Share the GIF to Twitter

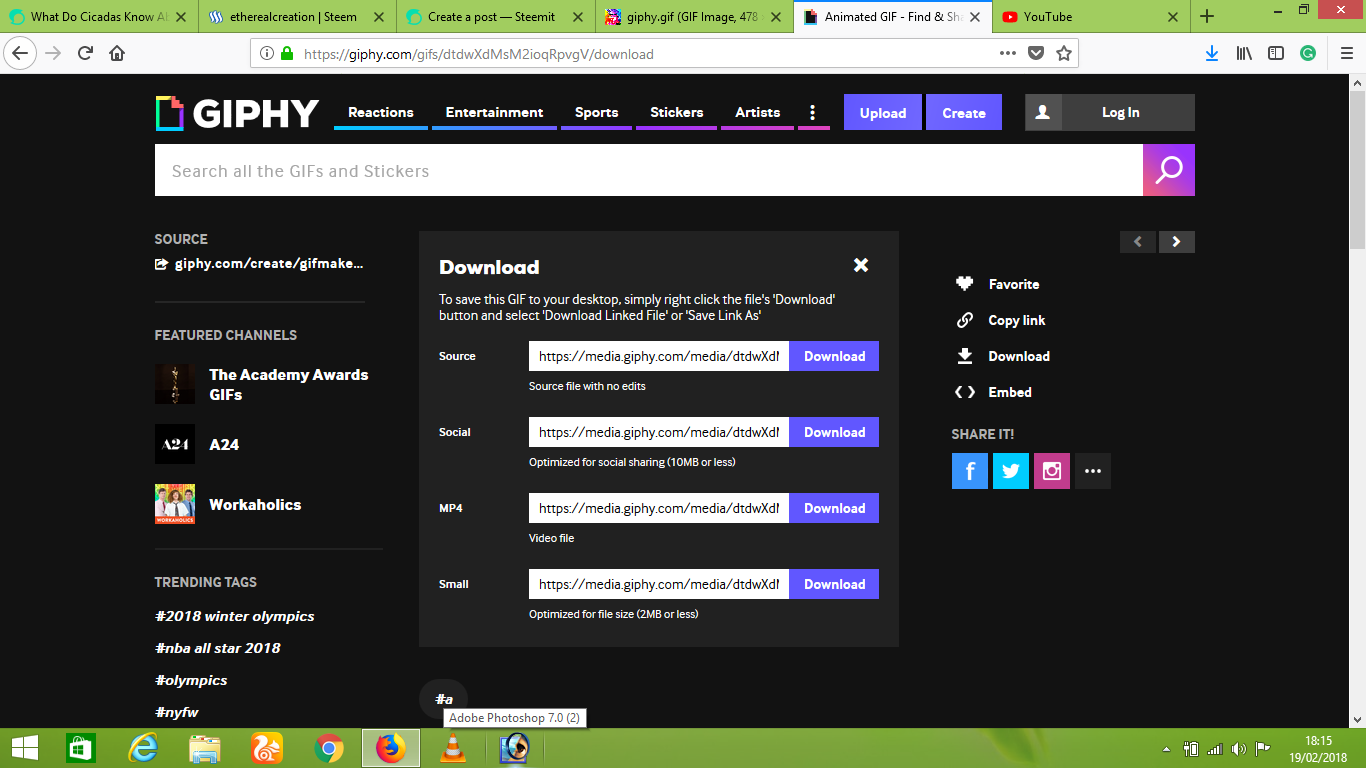coord(1010,470)
